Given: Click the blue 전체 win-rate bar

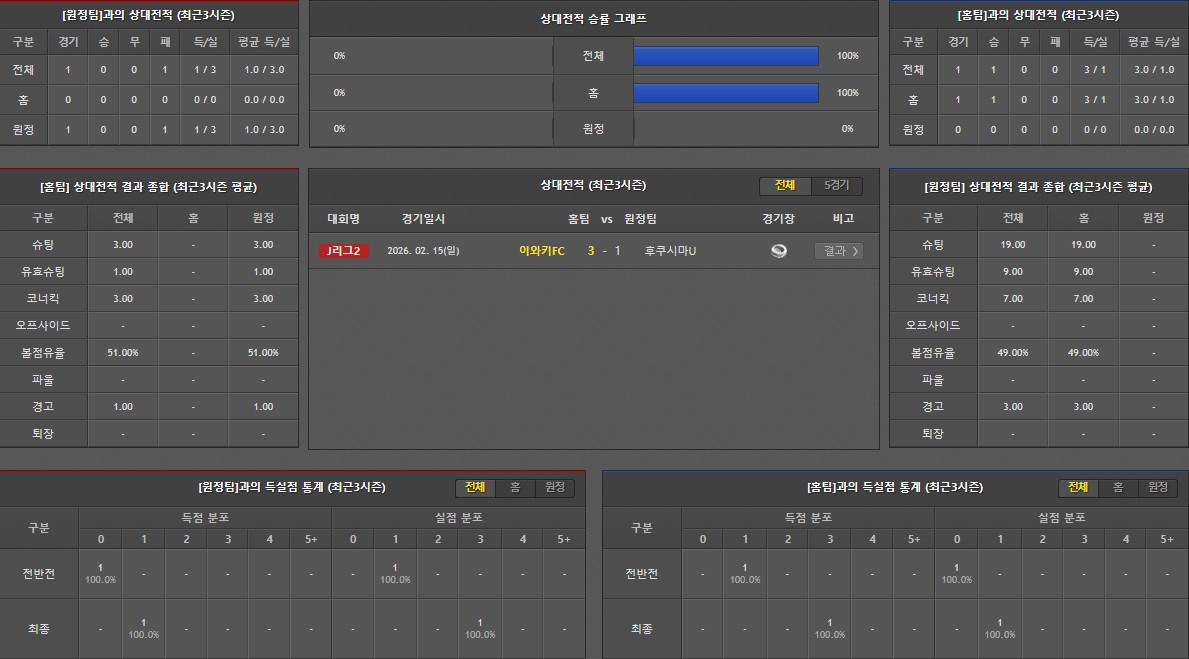Looking at the screenshot, I should (726, 56).
